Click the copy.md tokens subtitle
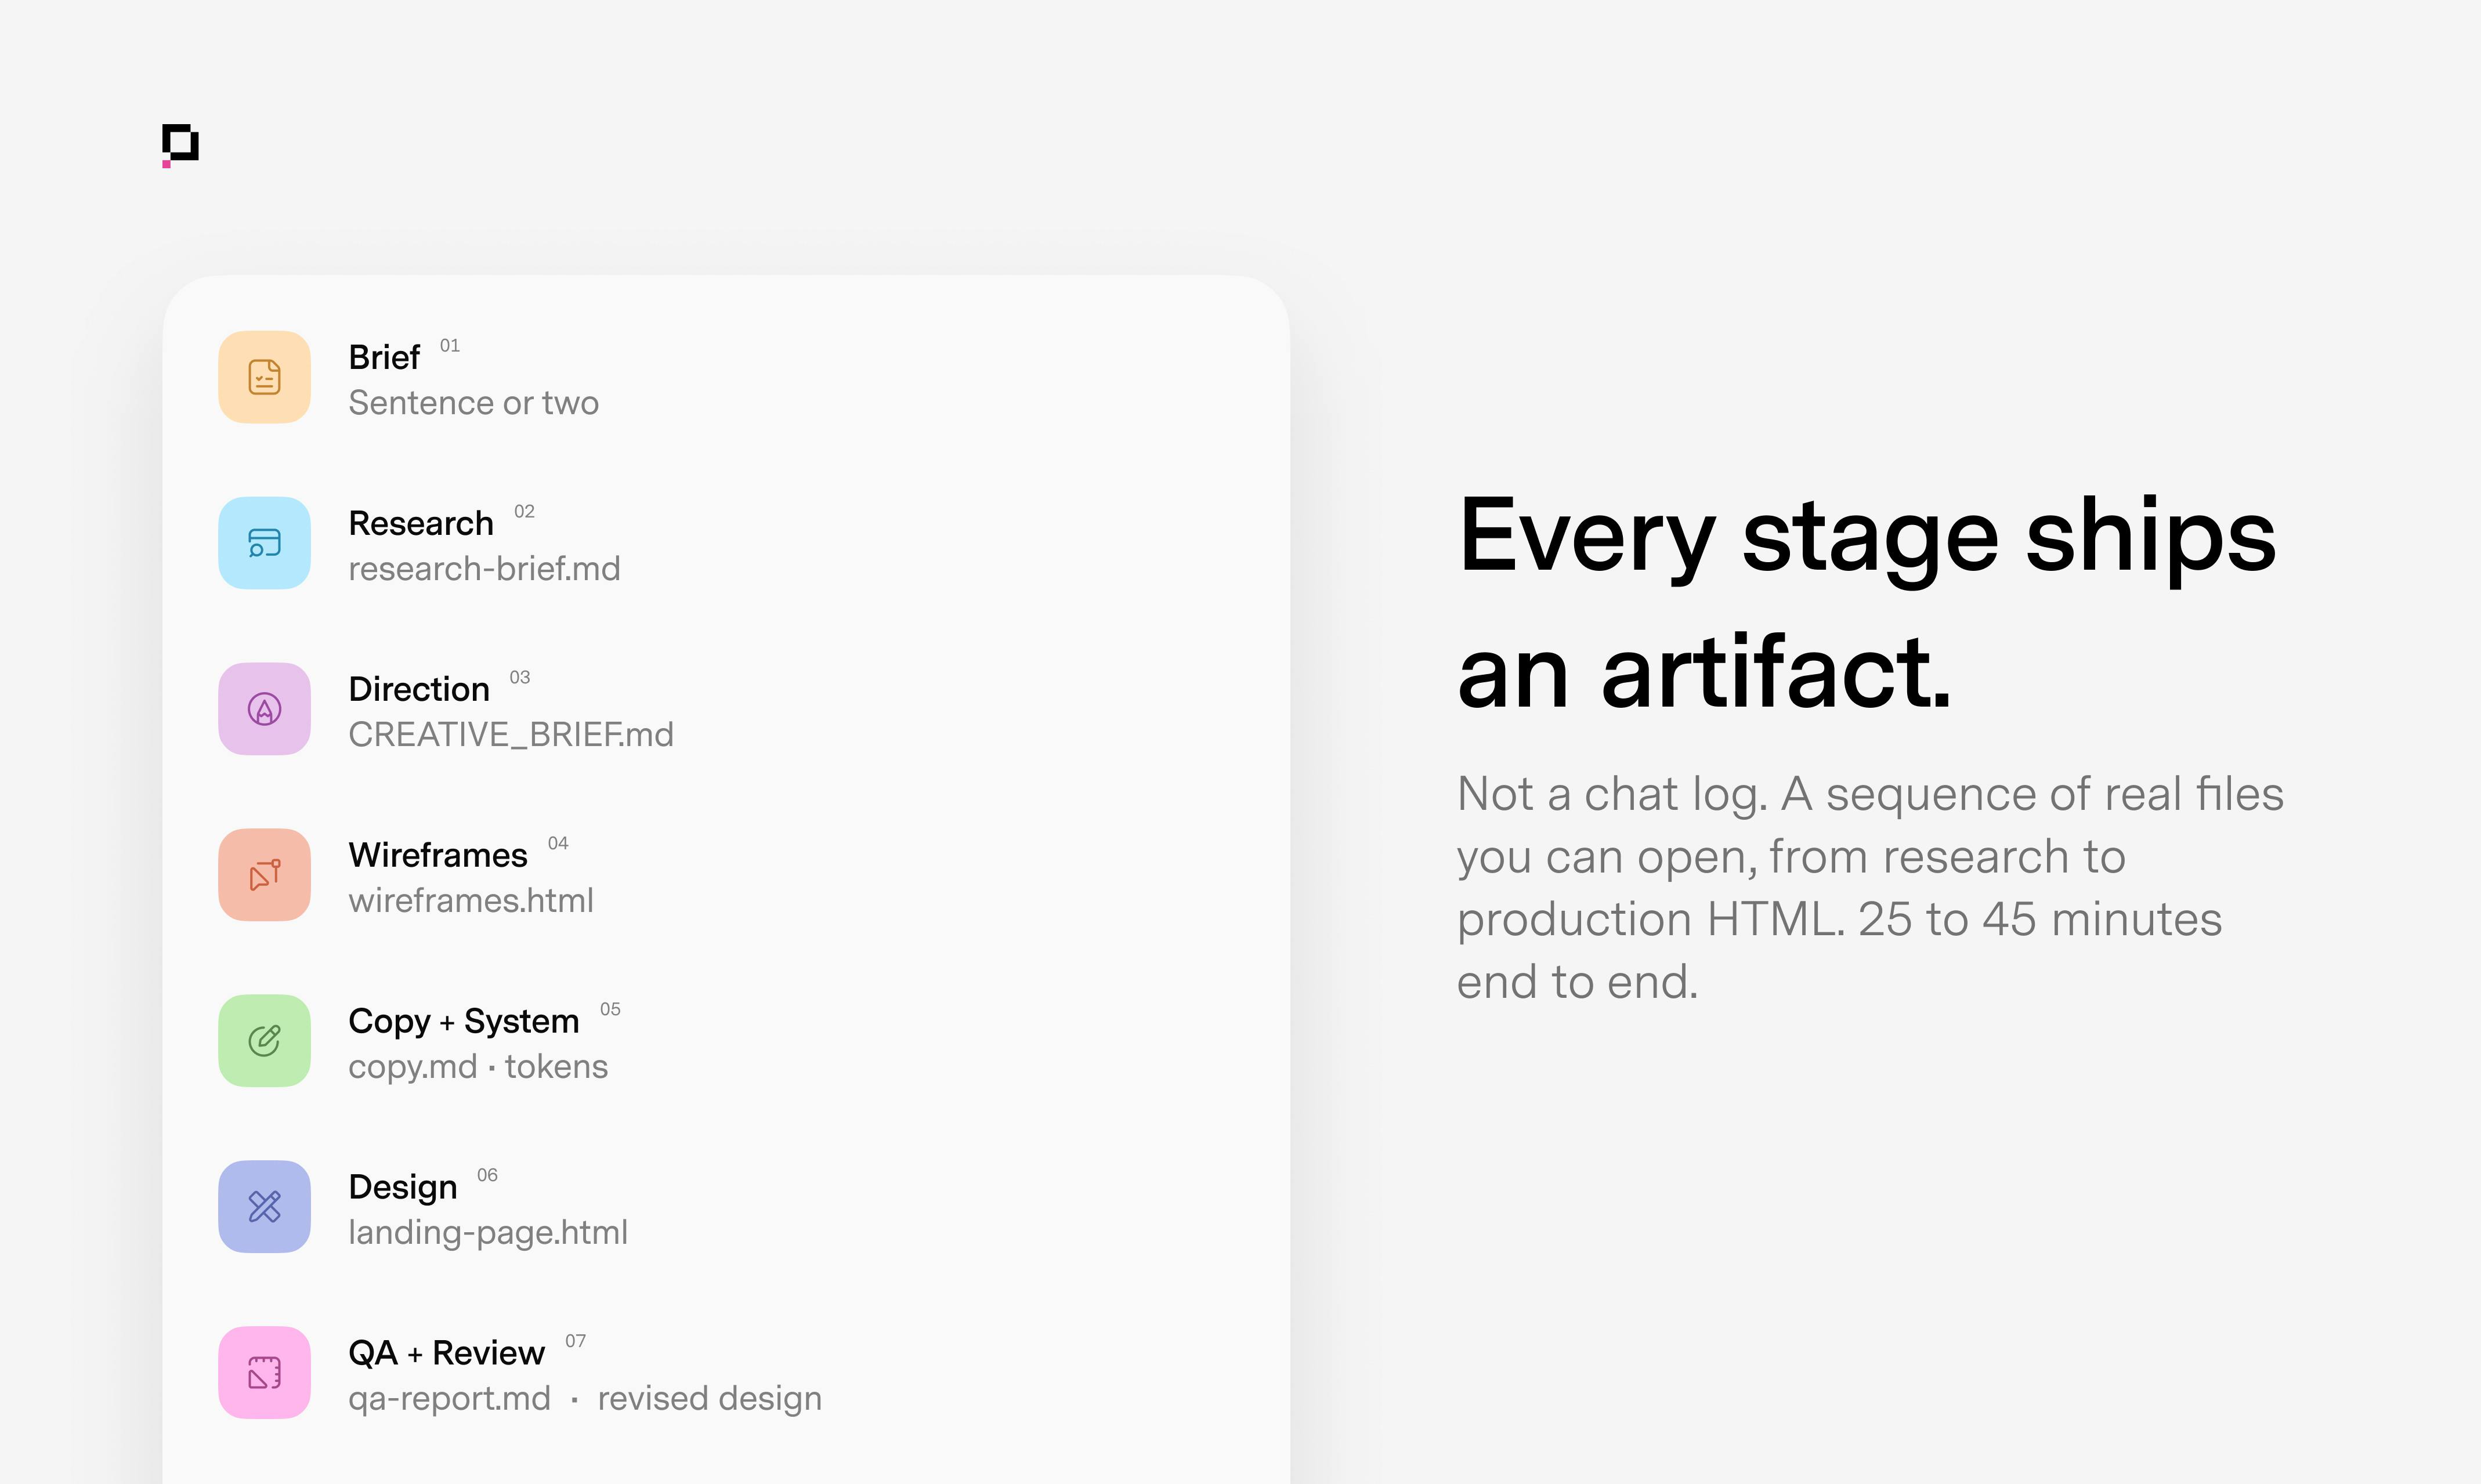Screen dimensions: 2481x1484 pyautogui.click(x=478, y=1066)
